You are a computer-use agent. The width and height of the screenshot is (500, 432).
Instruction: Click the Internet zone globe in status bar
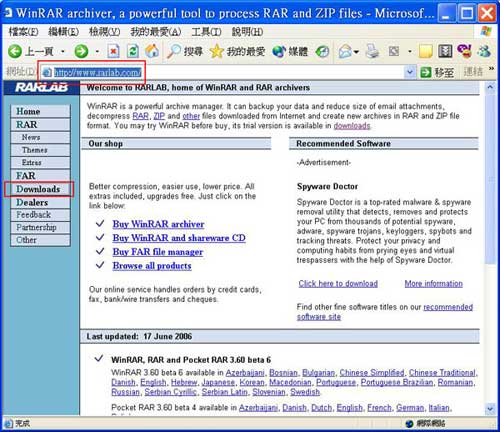point(409,424)
